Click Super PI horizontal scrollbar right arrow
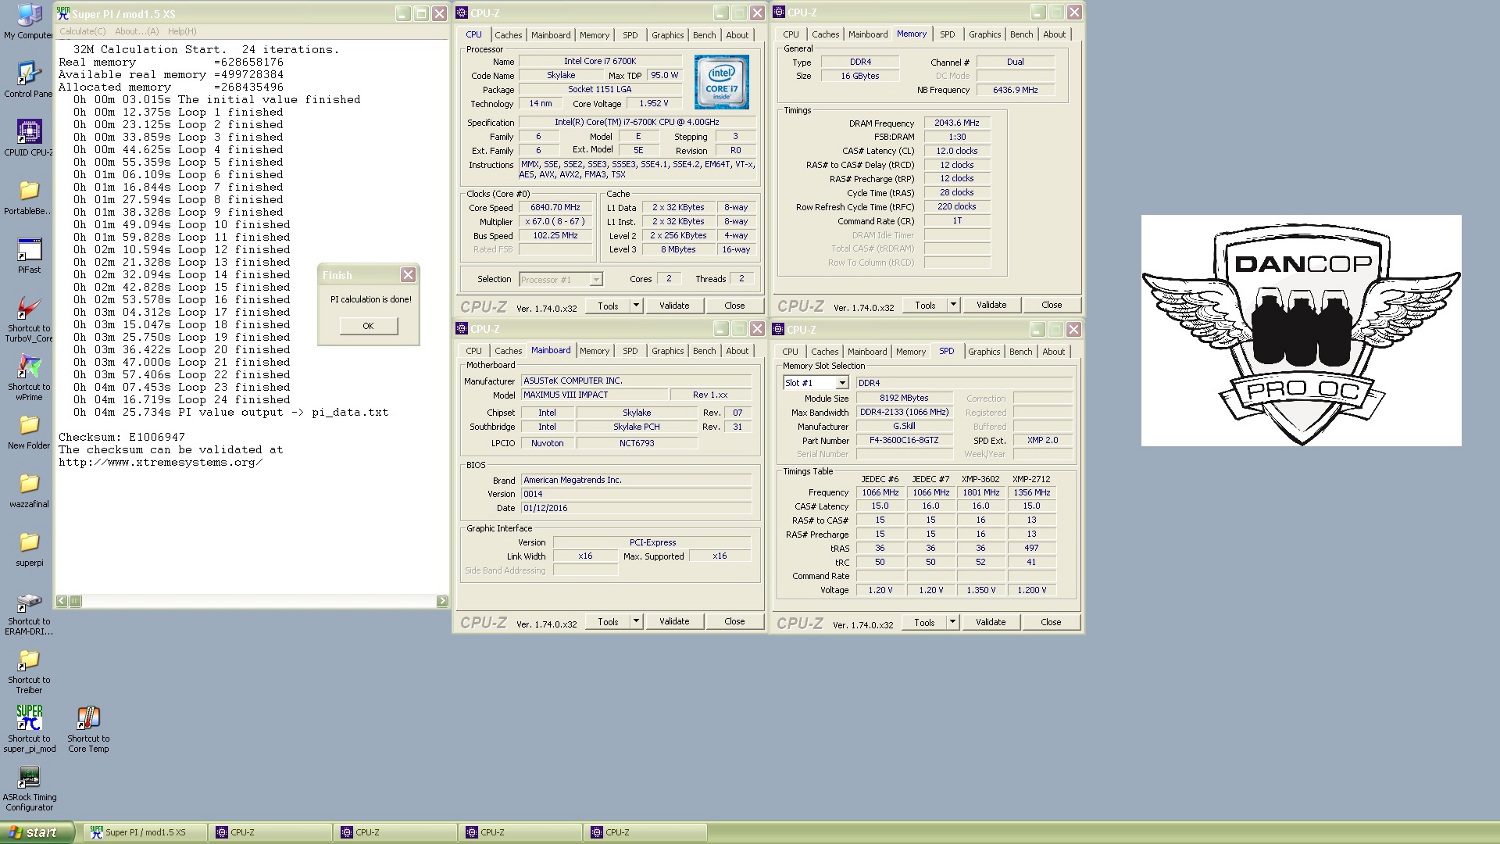 [442, 601]
